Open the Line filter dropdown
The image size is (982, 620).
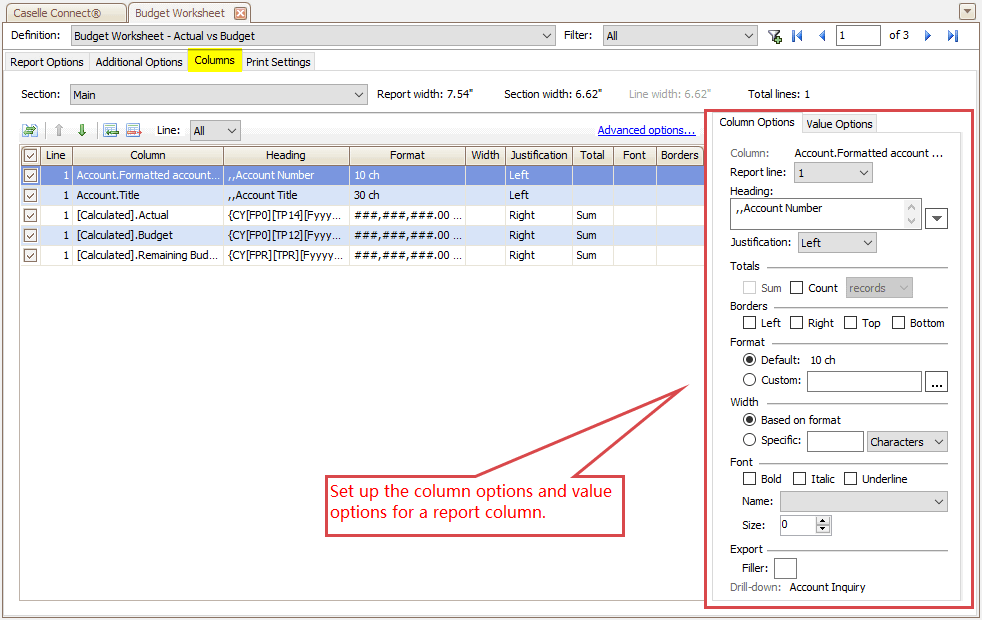(x=215, y=131)
